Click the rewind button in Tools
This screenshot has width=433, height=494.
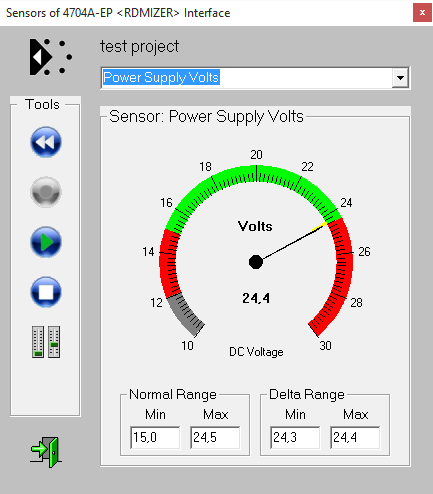pos(46,142)
